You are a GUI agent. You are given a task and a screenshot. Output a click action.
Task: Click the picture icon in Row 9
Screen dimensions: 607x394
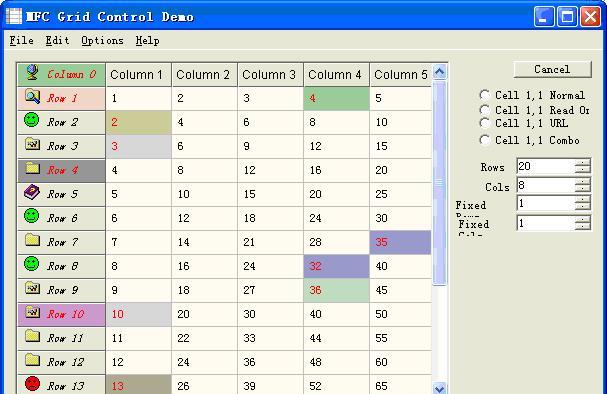pos(33,288)
